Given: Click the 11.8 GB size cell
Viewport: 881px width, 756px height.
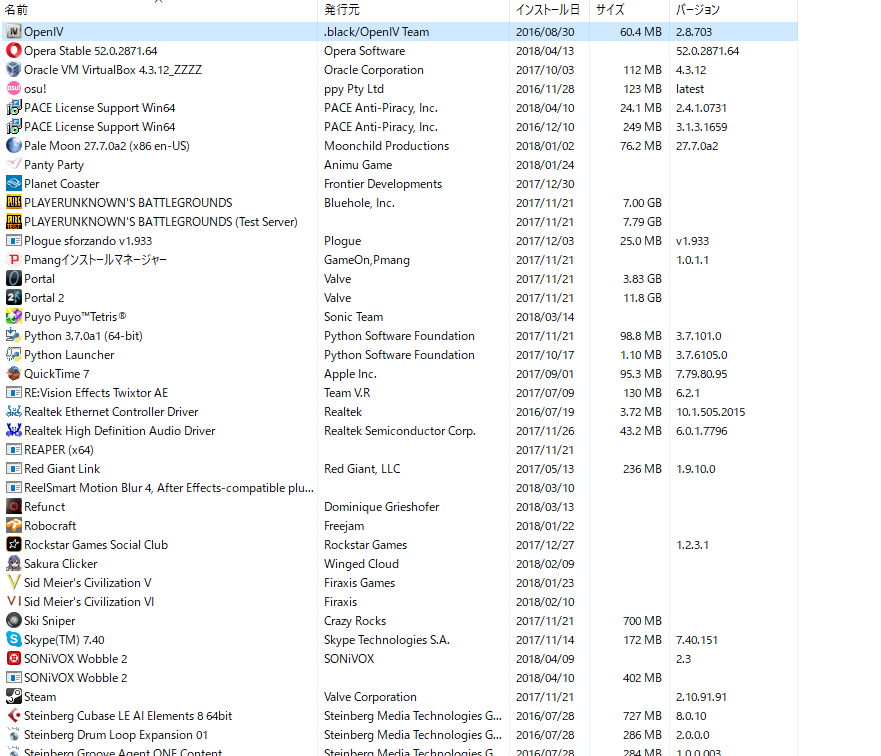Looking at the screenshot, I should [642, 298].
